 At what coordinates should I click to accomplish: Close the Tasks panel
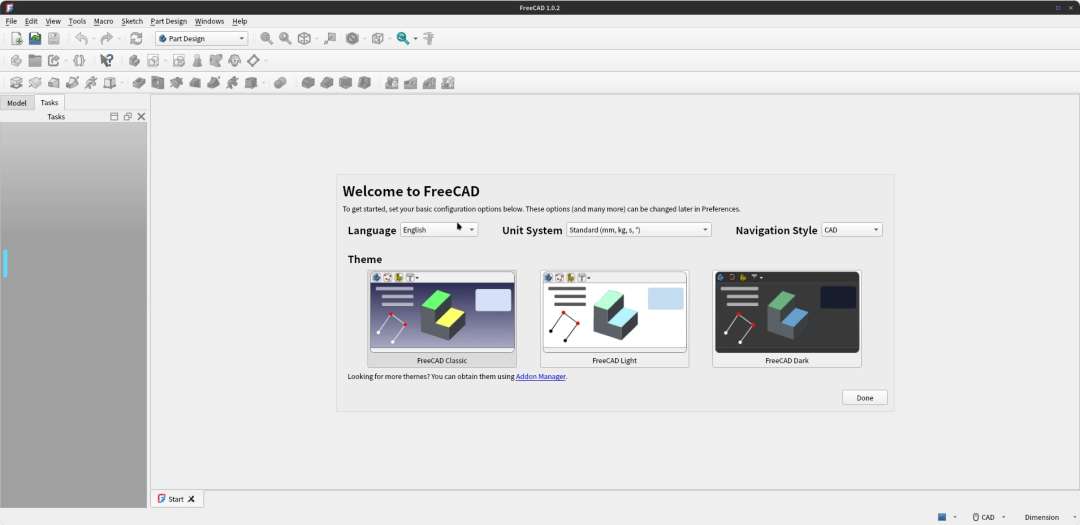coord(141,116)
